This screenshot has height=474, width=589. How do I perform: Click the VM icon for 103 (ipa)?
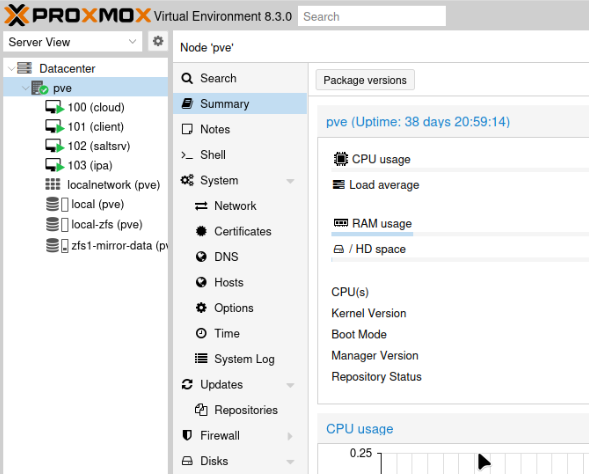tap(55, 165)
